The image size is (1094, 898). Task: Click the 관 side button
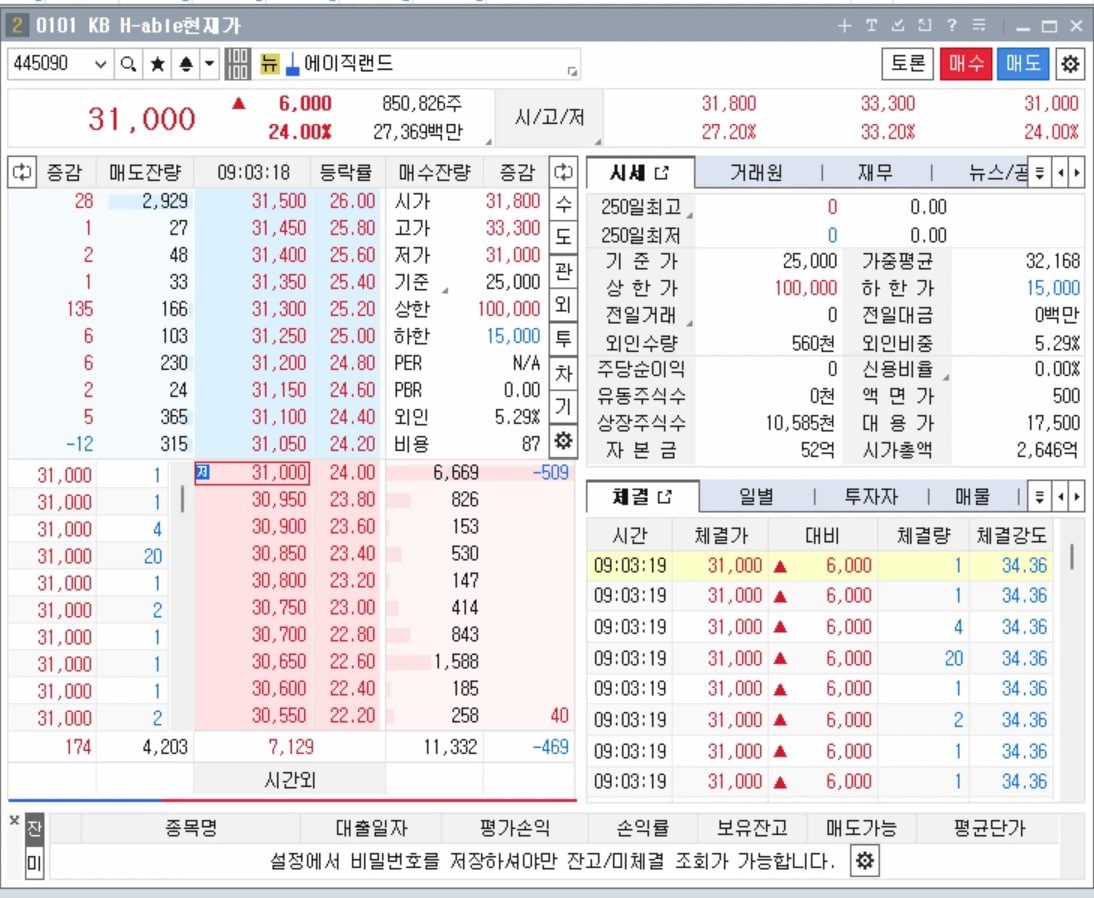click(563, 271)
